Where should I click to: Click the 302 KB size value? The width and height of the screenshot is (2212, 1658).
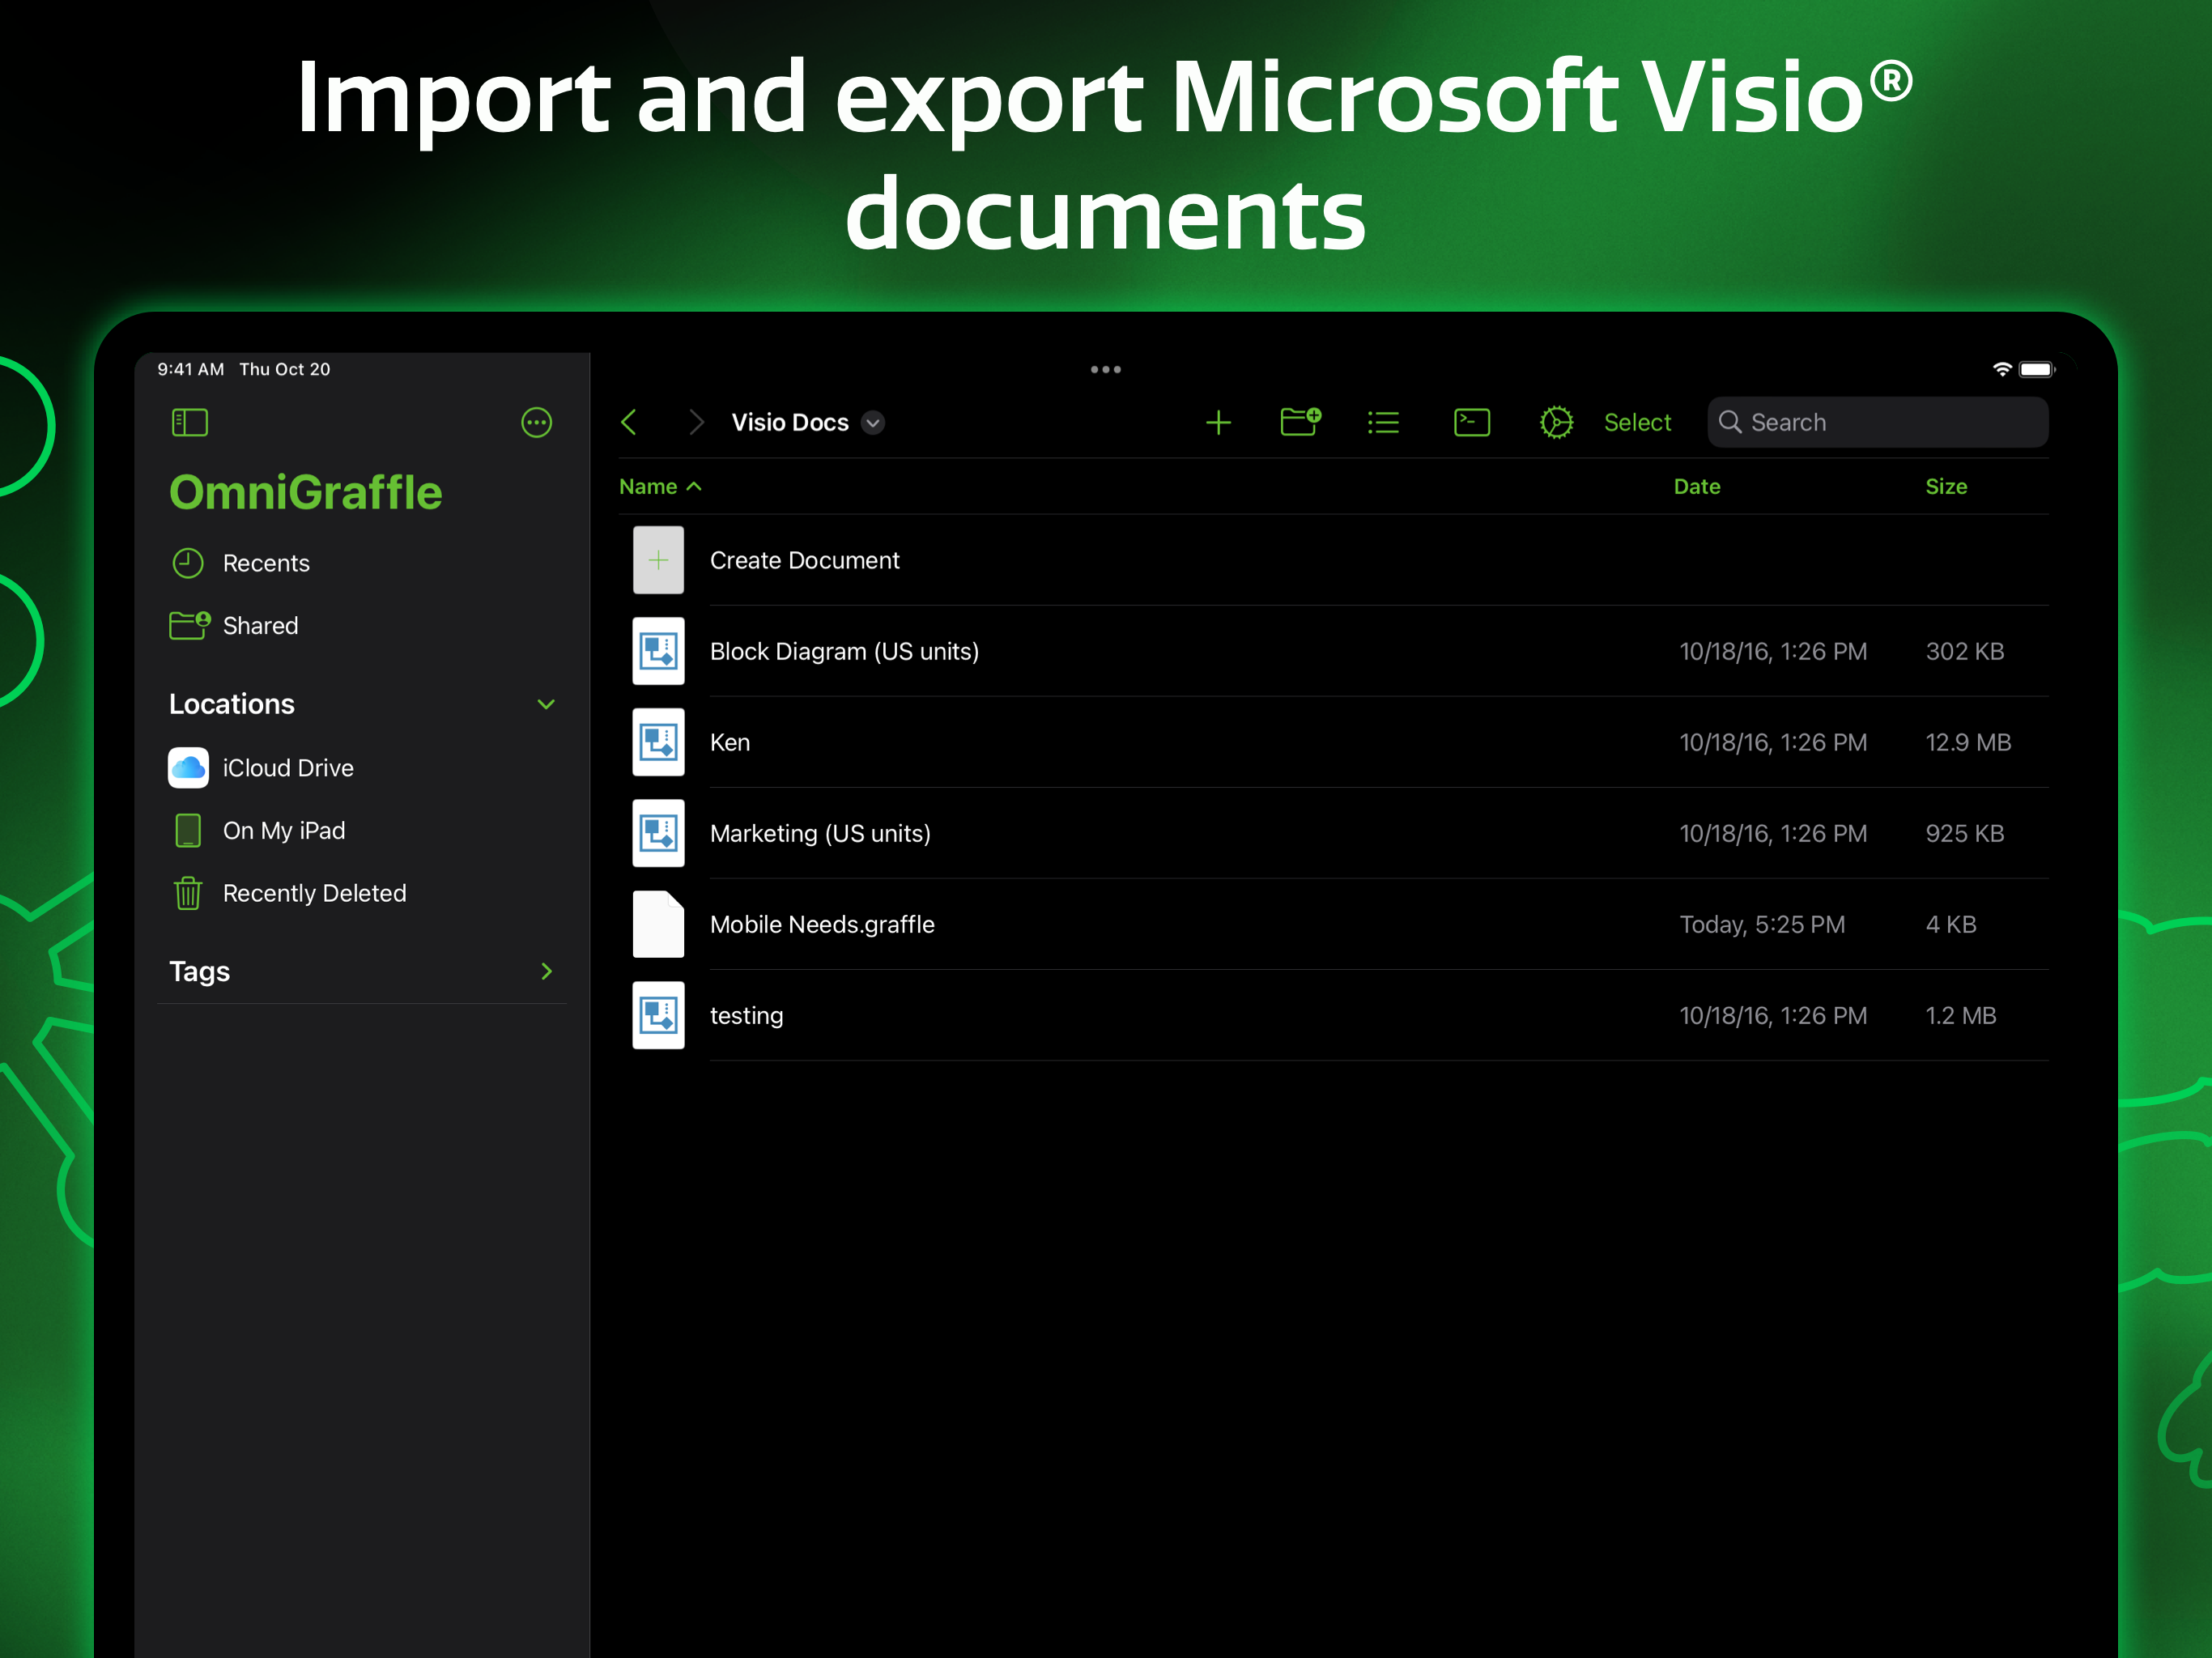click(x=1965, y=651)
